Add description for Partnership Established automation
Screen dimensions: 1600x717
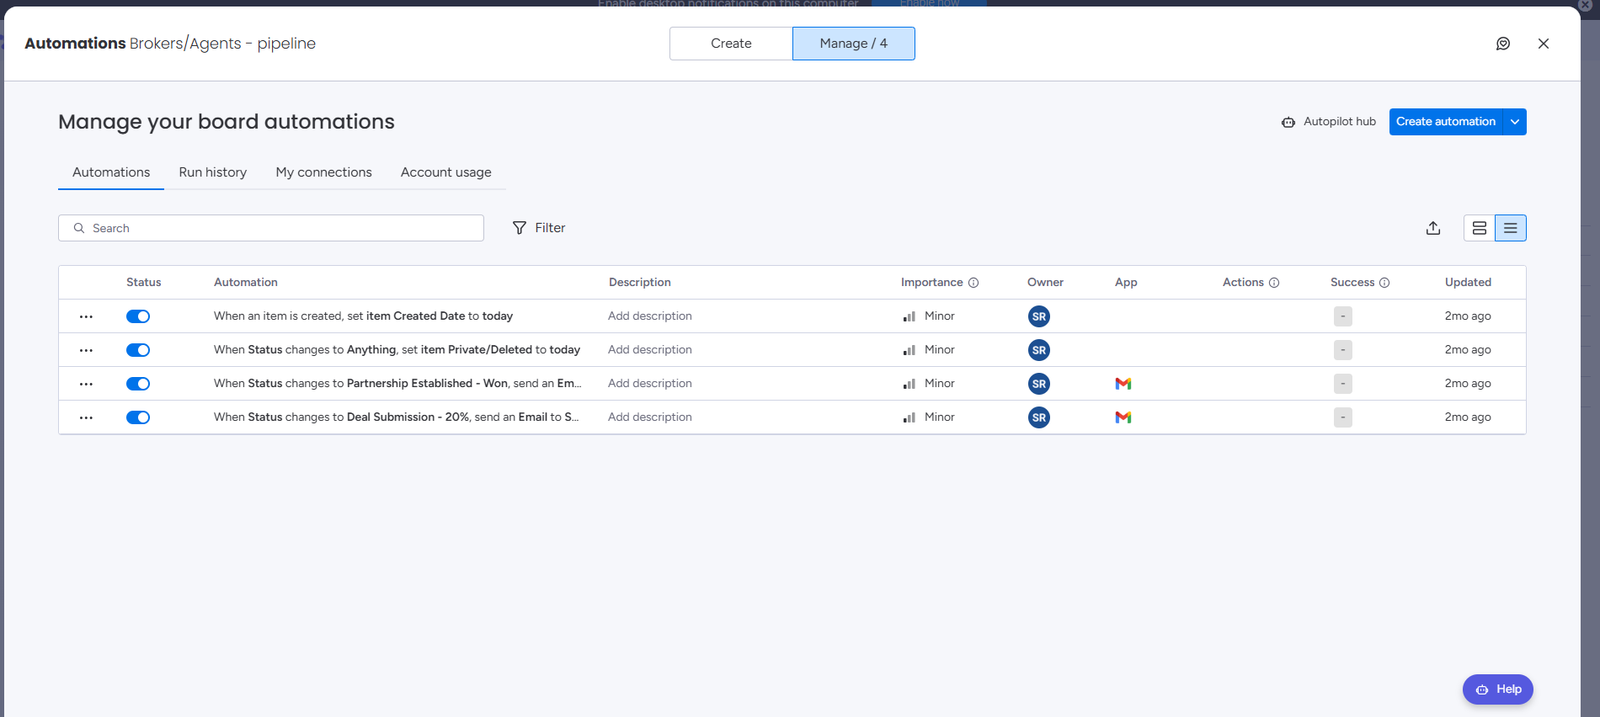point(650,384)
